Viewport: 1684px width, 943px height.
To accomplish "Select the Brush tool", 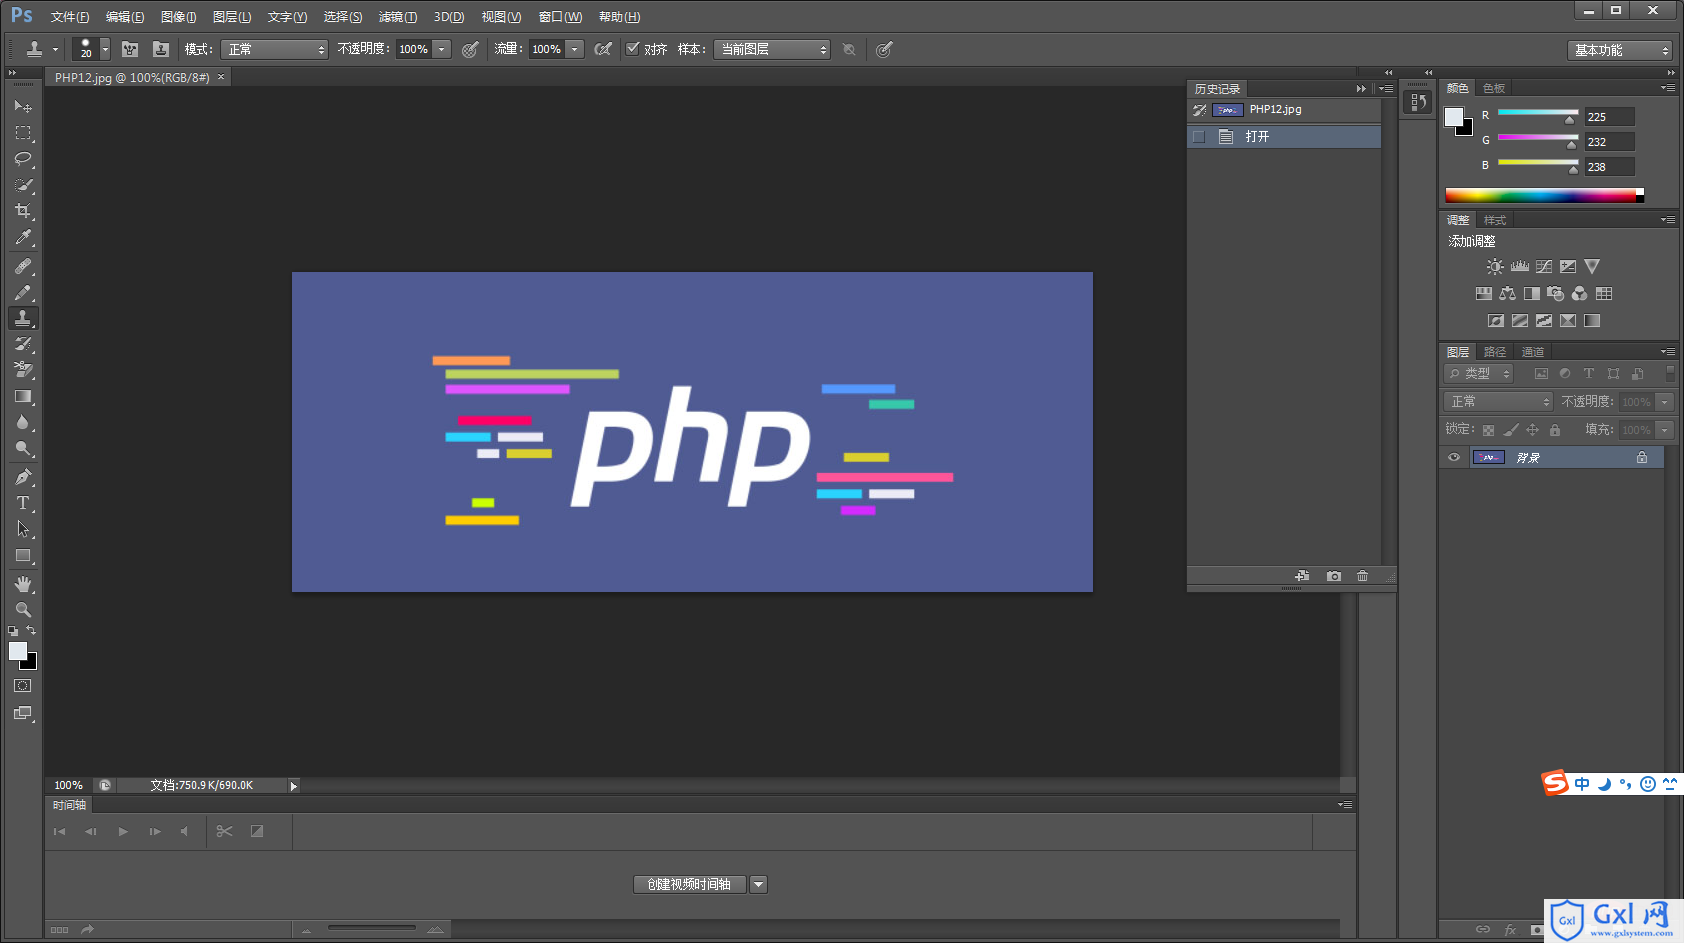I will click(x=22, y=292).
